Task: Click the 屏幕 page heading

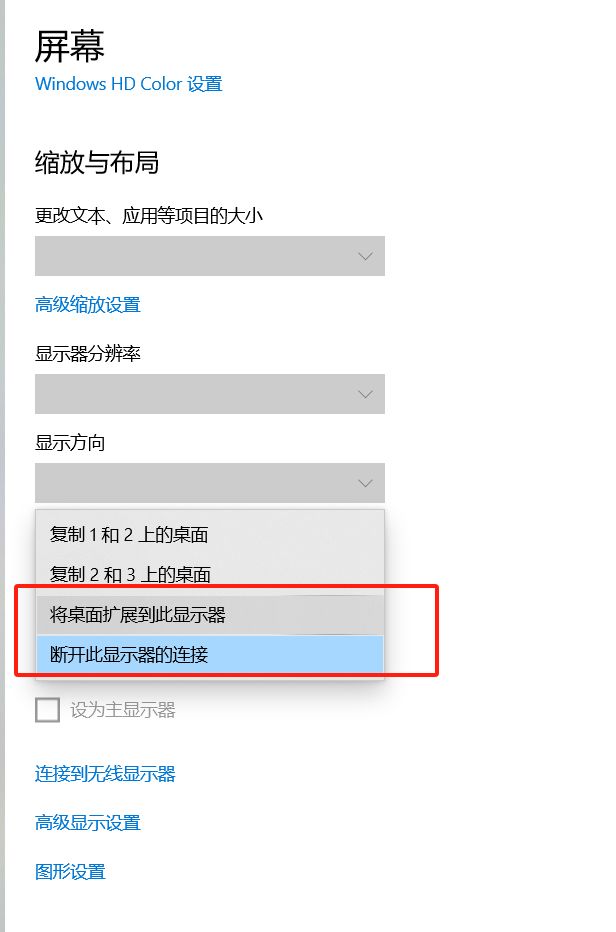Action: (x=69, y=45)
